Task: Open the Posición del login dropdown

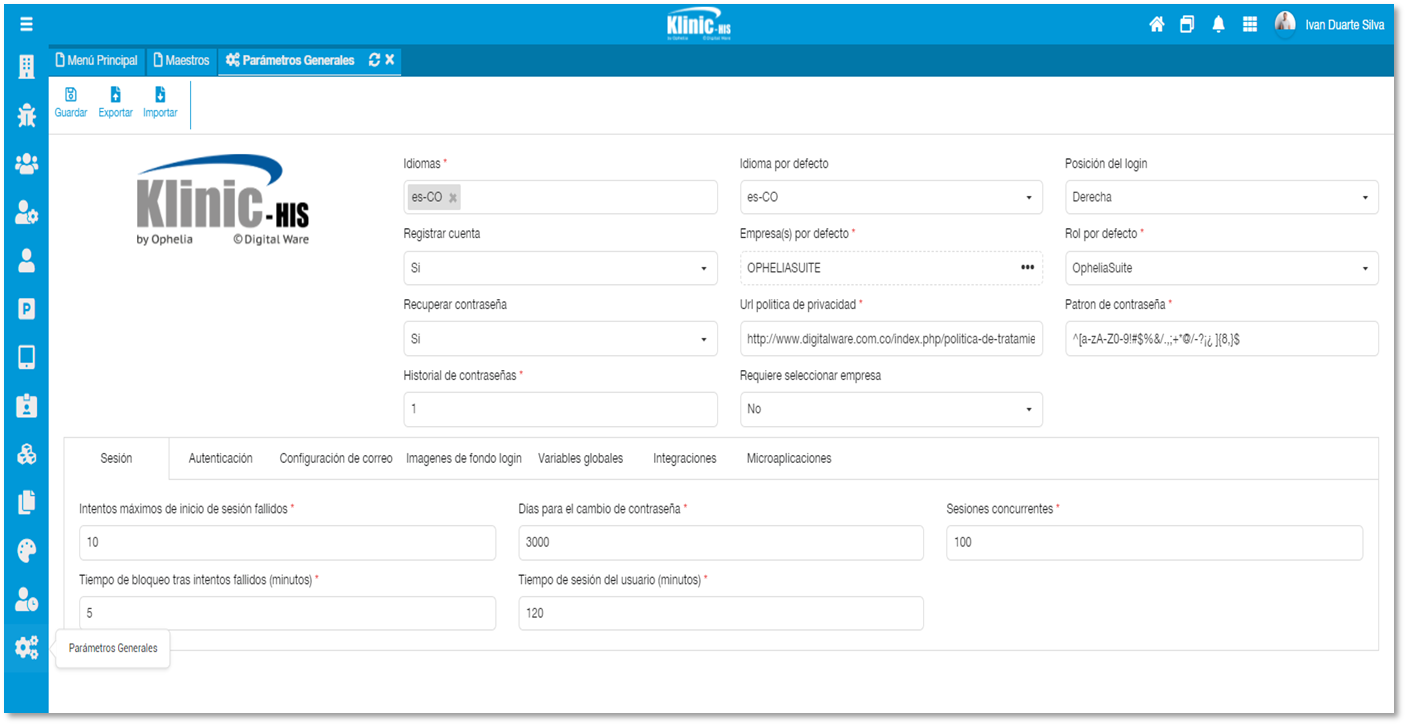Action: tap(1364, 198)
